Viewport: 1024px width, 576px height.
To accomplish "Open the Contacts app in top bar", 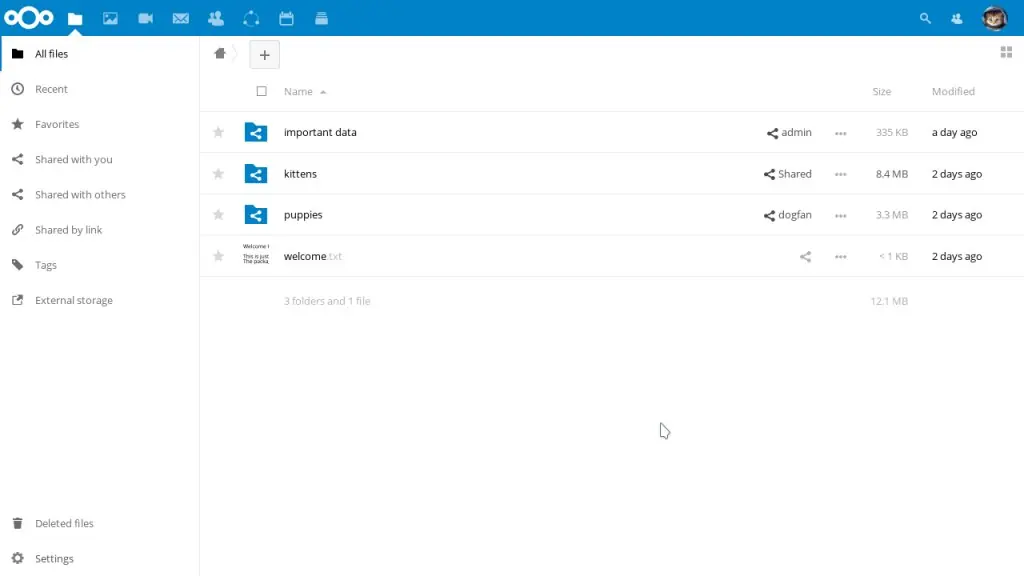I will click(x=216, y=18).
